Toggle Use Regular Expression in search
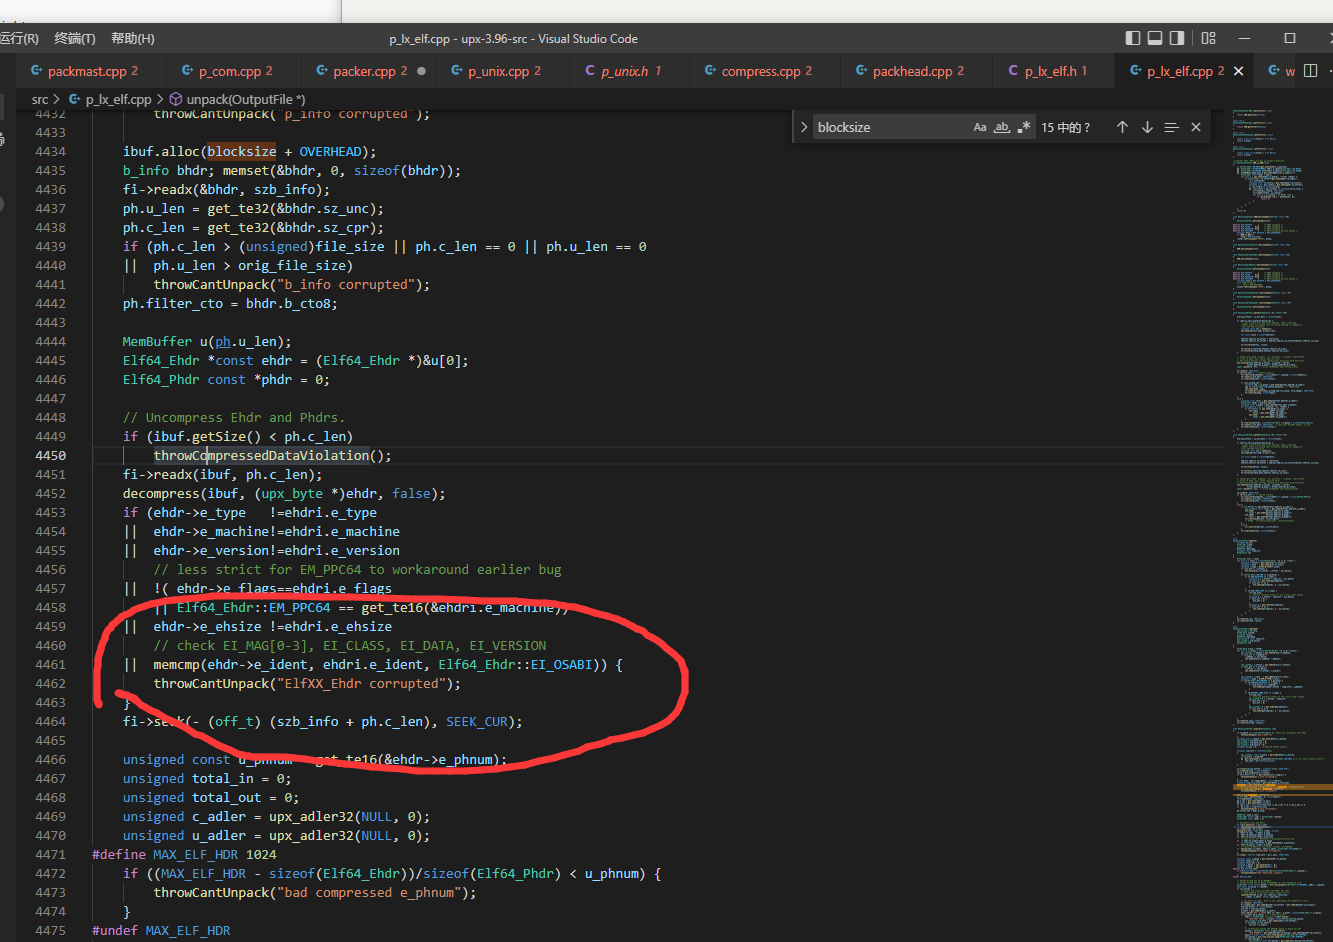The image size is (1333, 942). (1023, 127)
